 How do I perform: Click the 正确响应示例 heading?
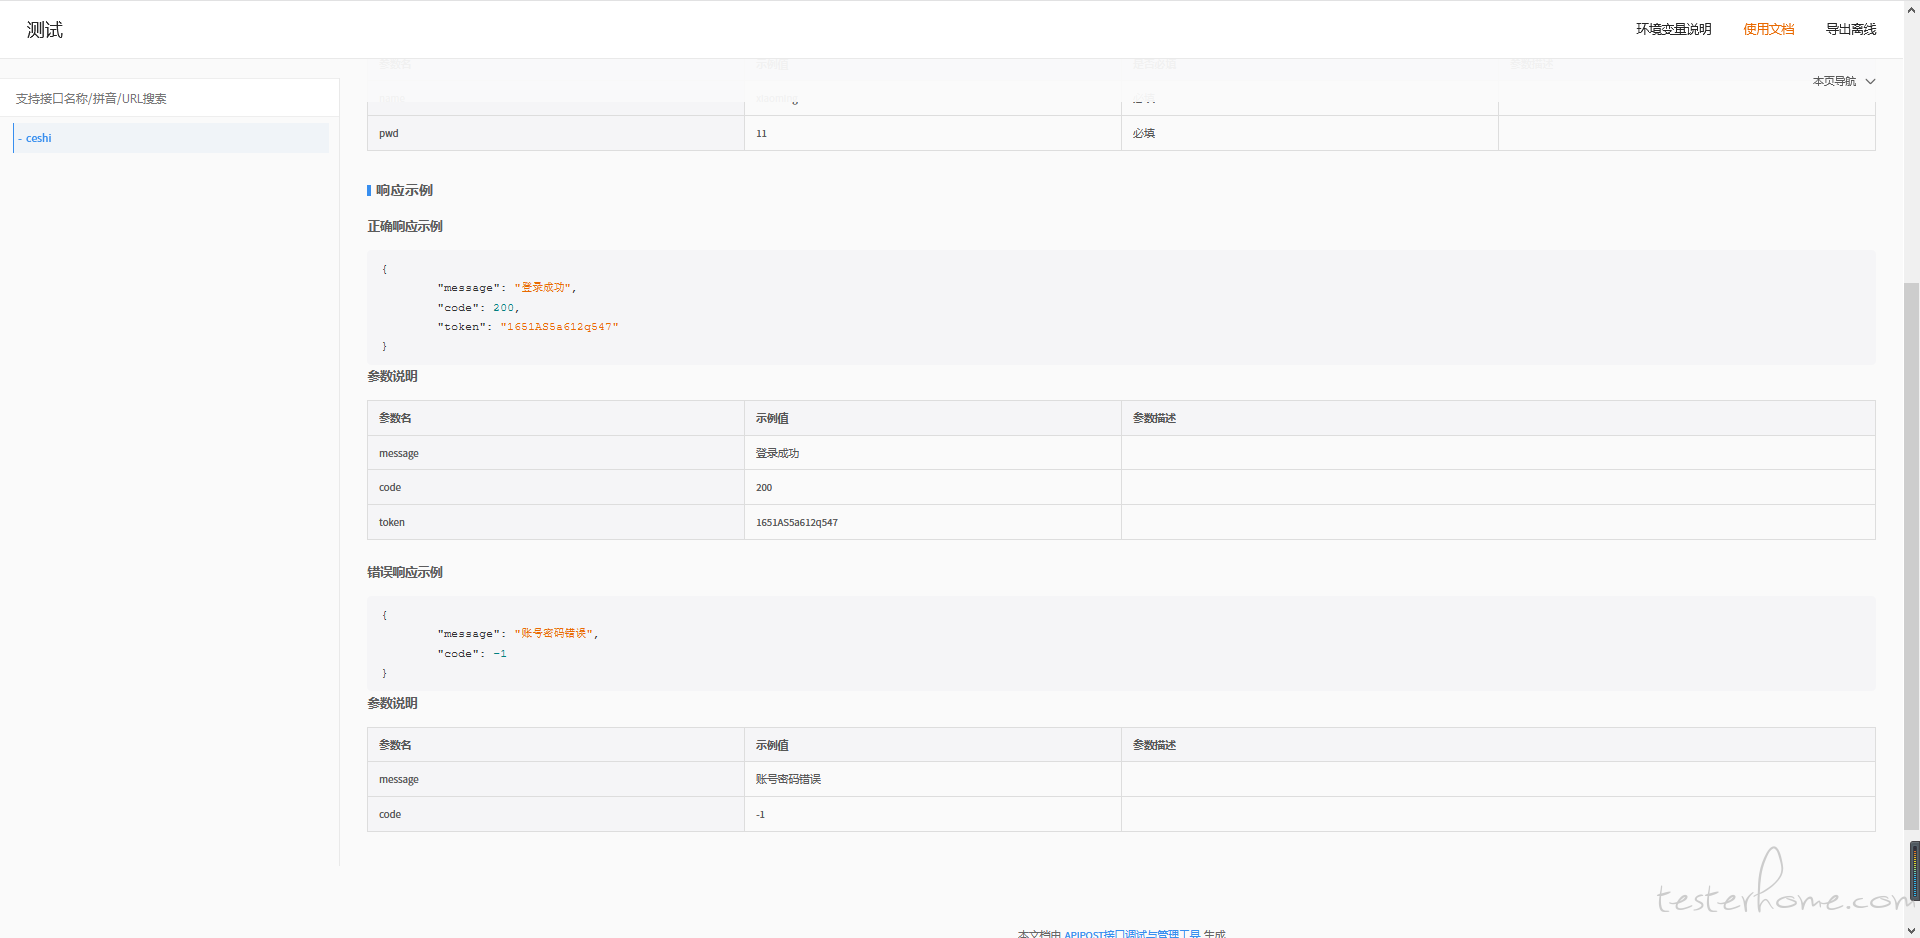tap(405, 226)
